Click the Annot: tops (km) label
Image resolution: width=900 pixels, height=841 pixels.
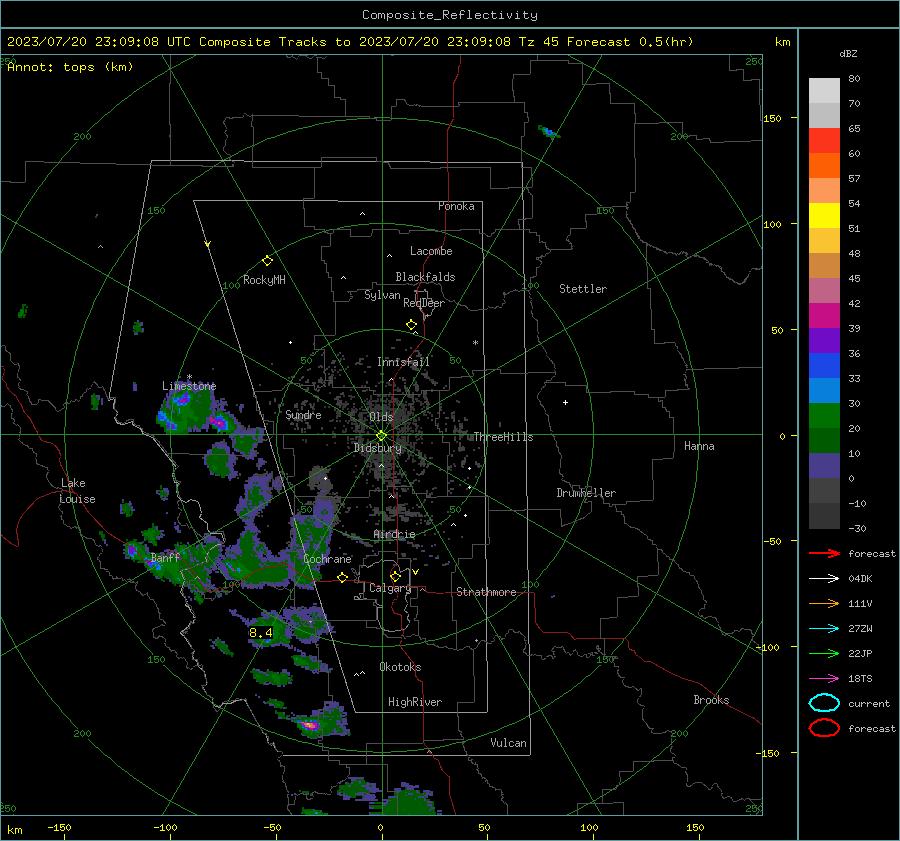click(70, 67)
